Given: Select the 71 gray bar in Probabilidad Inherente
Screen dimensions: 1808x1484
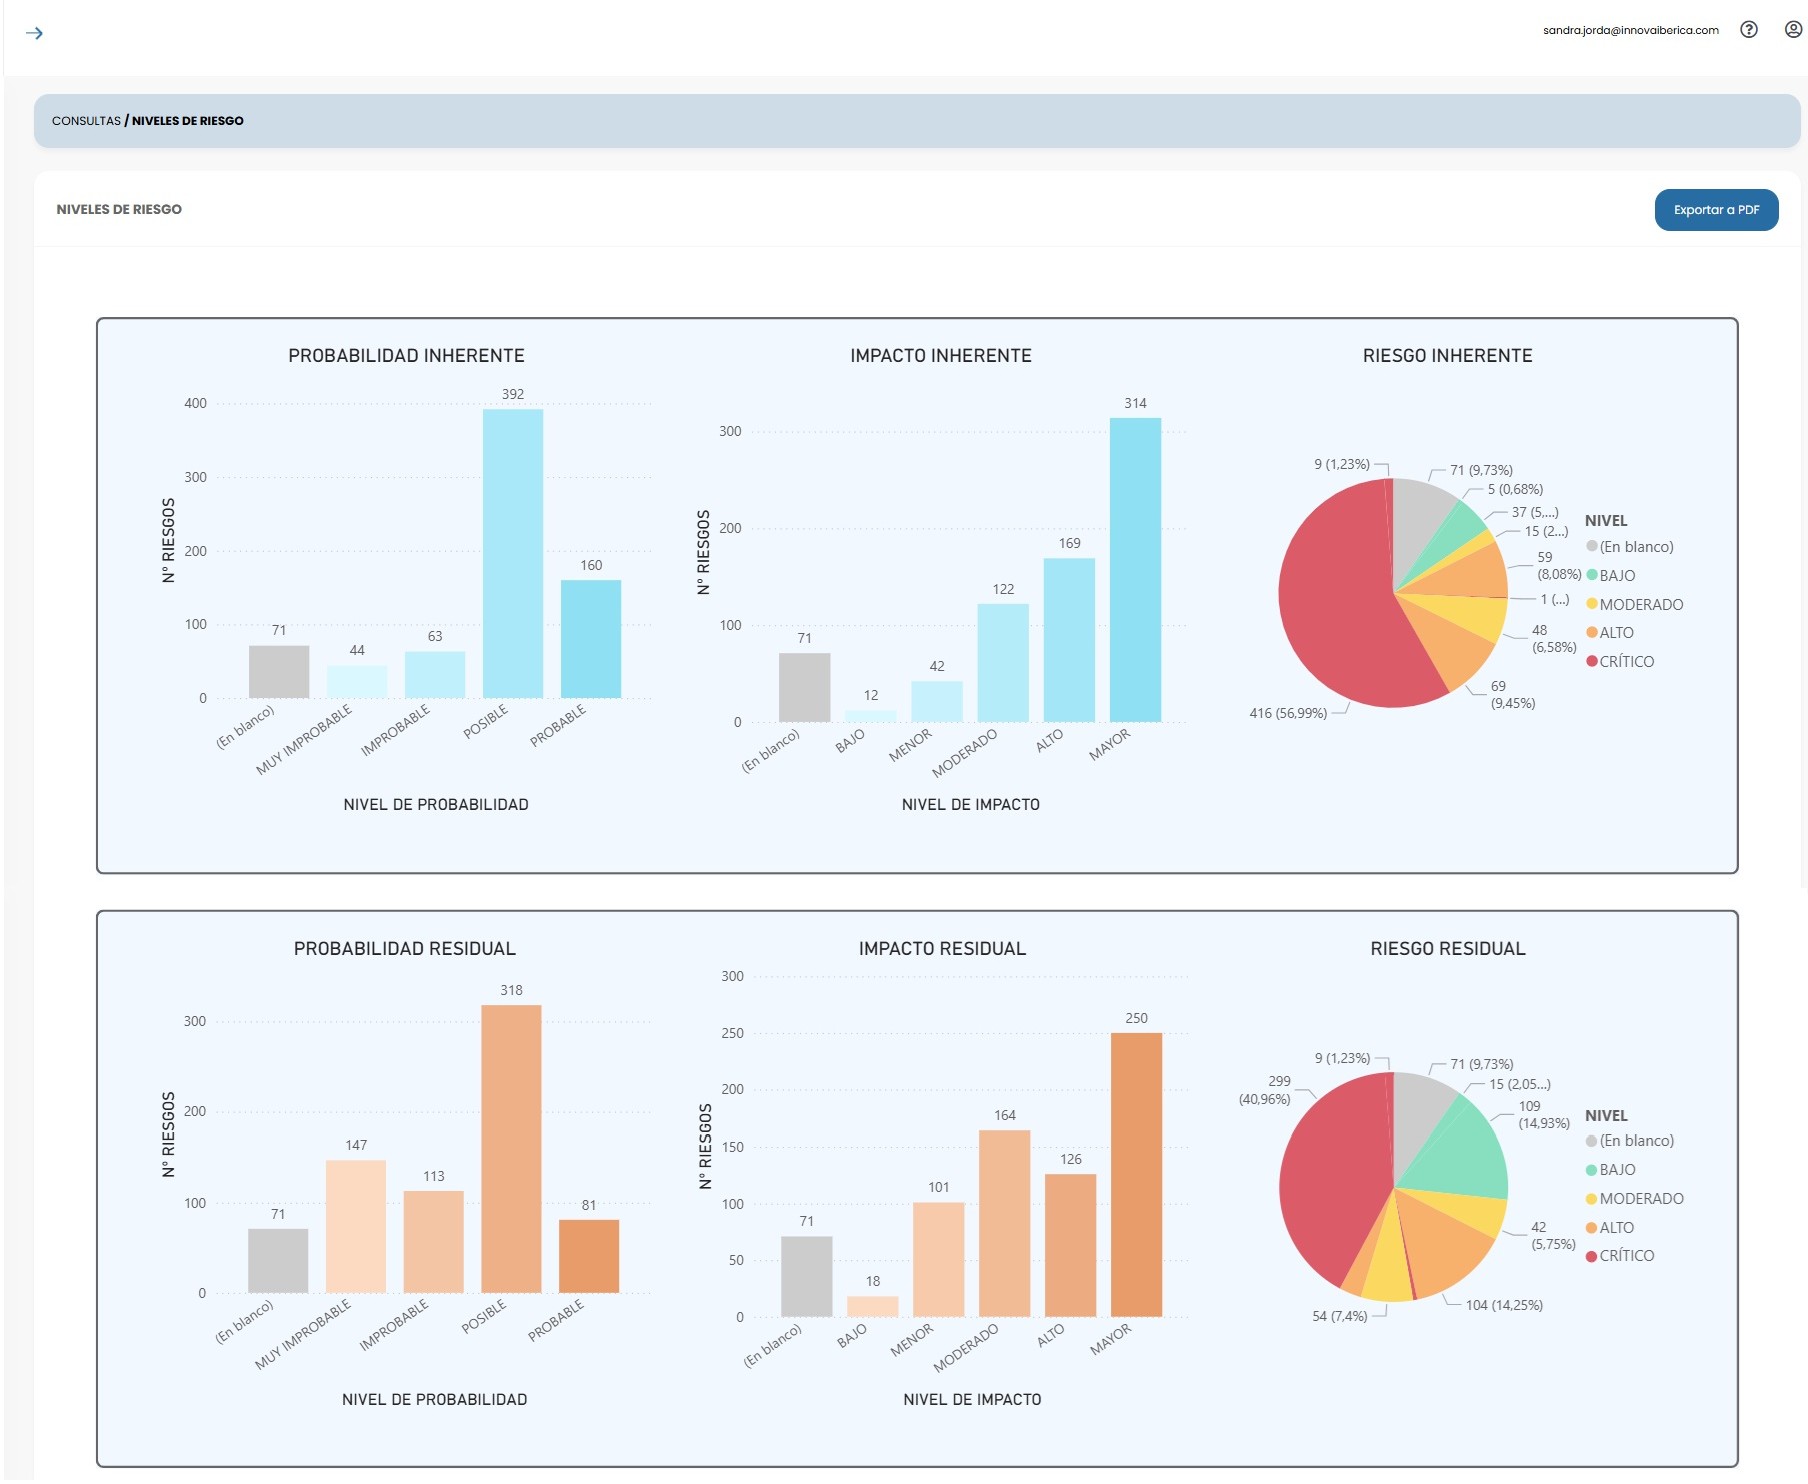Looking at the screenshot, I should pos(279,672).
